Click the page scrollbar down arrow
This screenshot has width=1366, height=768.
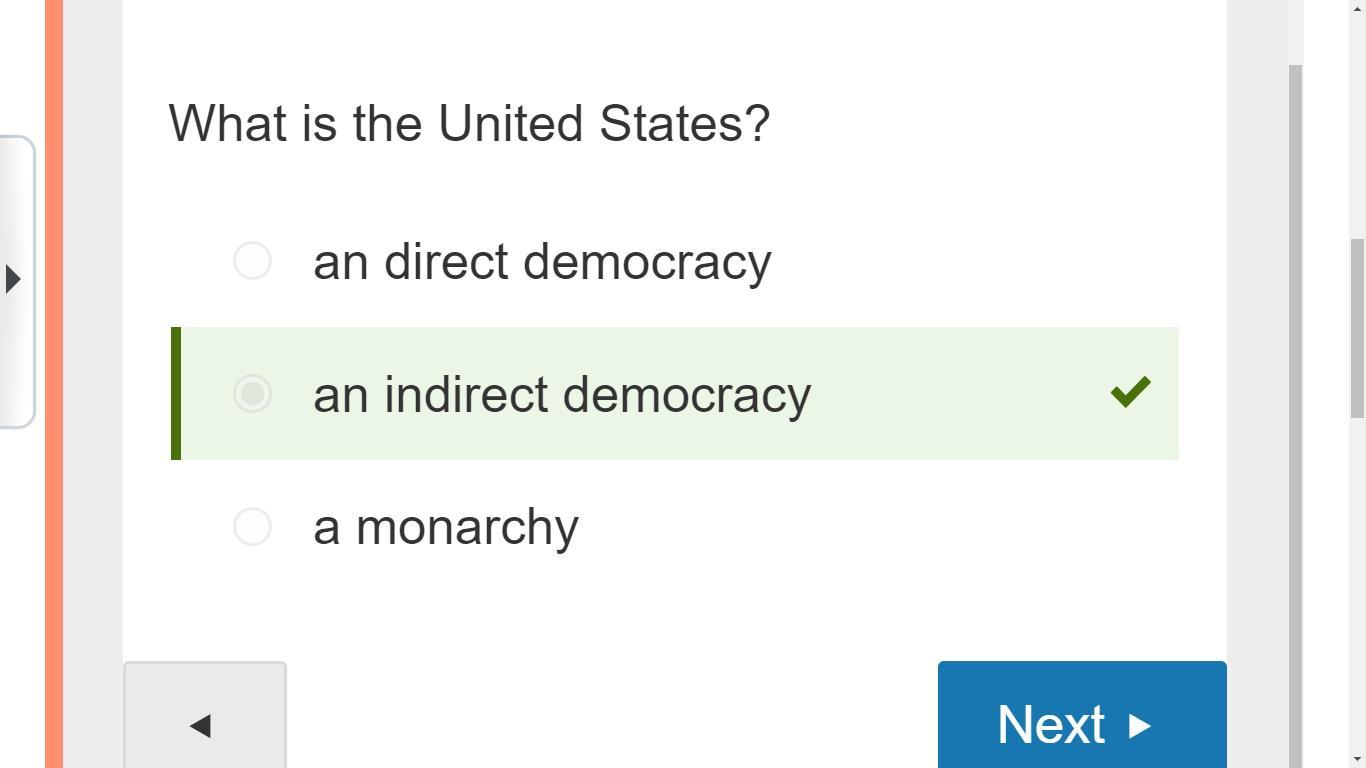(1357, 759)
